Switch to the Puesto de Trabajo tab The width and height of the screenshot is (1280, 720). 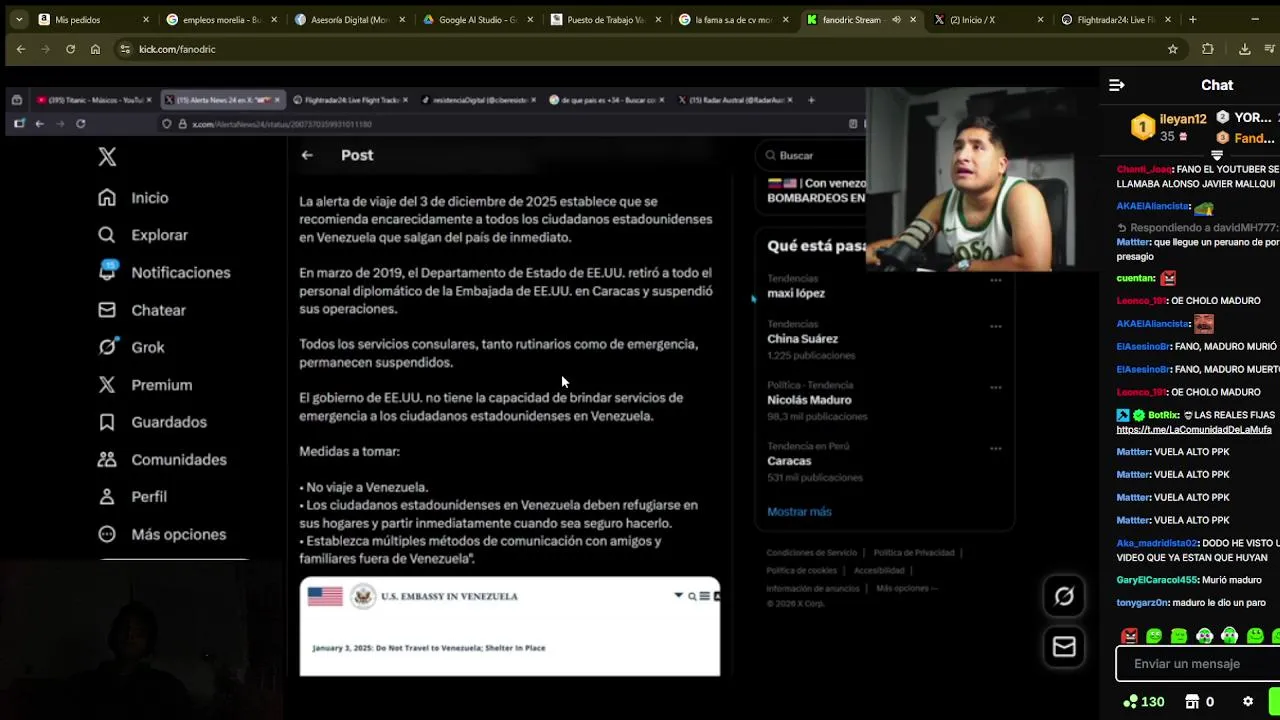[x=605, y=19]
